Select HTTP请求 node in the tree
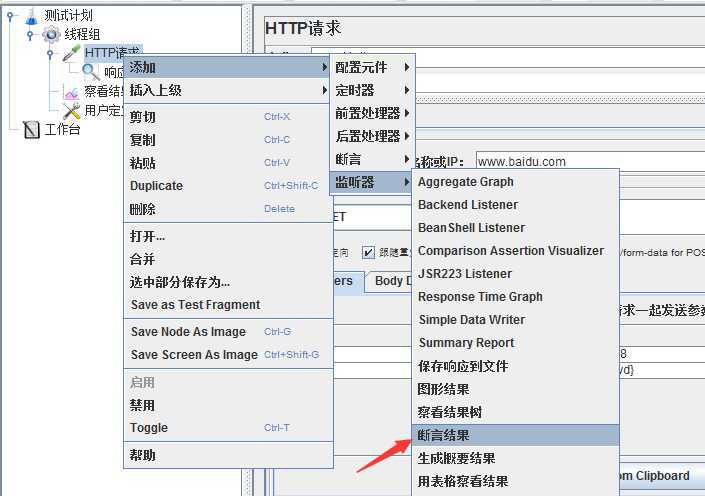Screen dimensions: 705x496 tap(112, 53)
